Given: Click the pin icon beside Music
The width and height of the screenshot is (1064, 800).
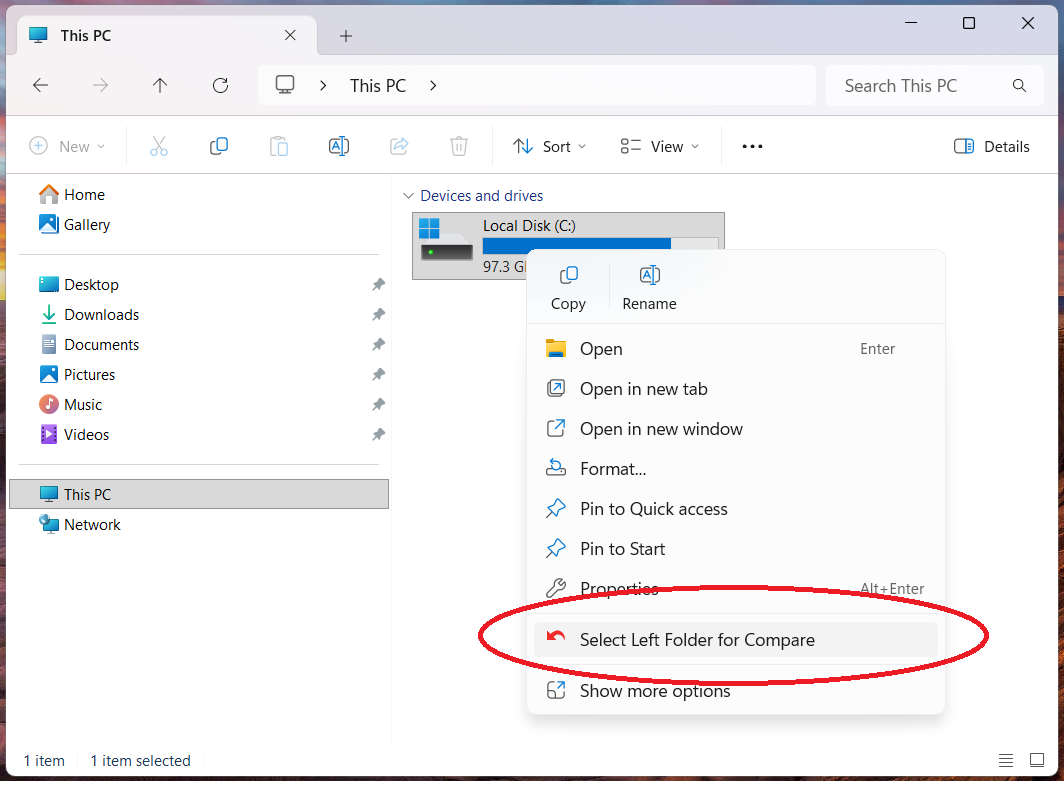Looking at the screenshot, I should 379,404.
